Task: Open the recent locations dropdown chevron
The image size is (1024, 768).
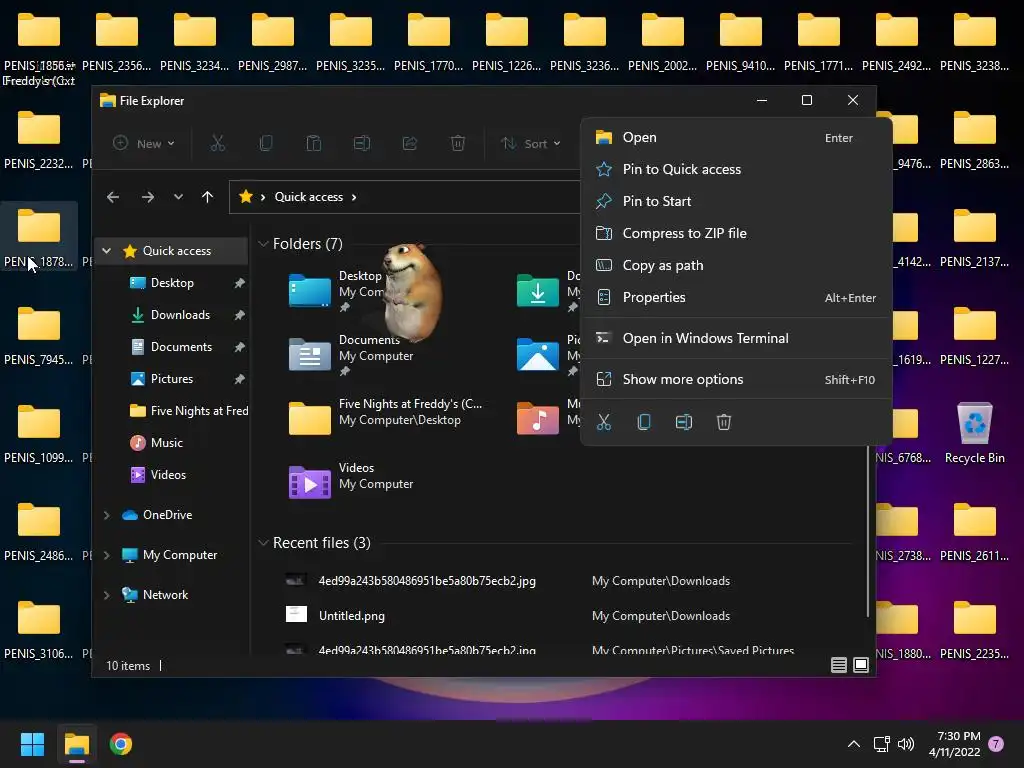Action: pyautogui.click(x=178, y=197)
